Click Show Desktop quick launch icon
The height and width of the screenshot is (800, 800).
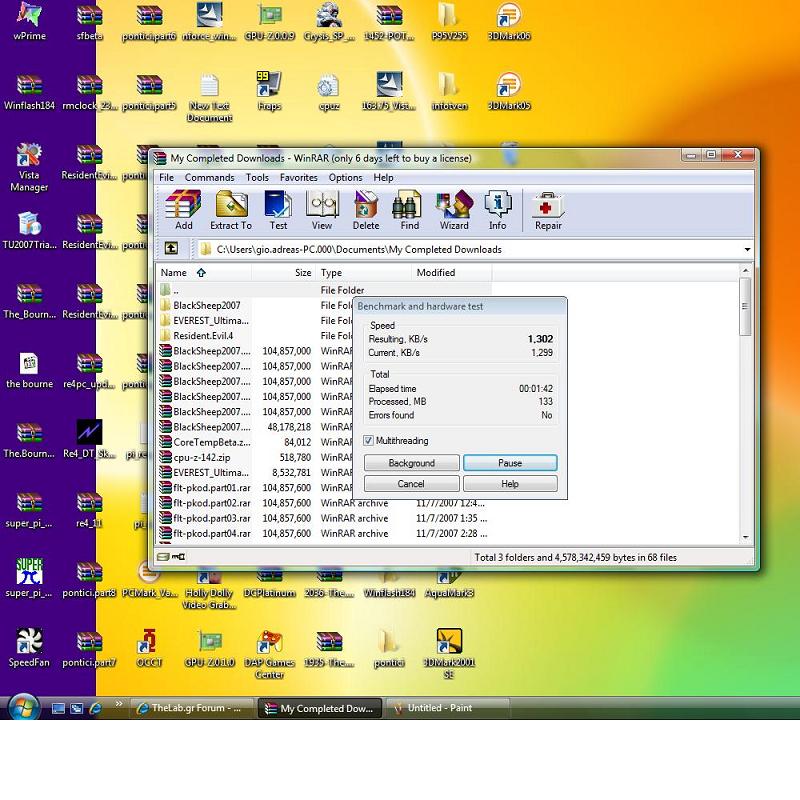pos(58,708)
